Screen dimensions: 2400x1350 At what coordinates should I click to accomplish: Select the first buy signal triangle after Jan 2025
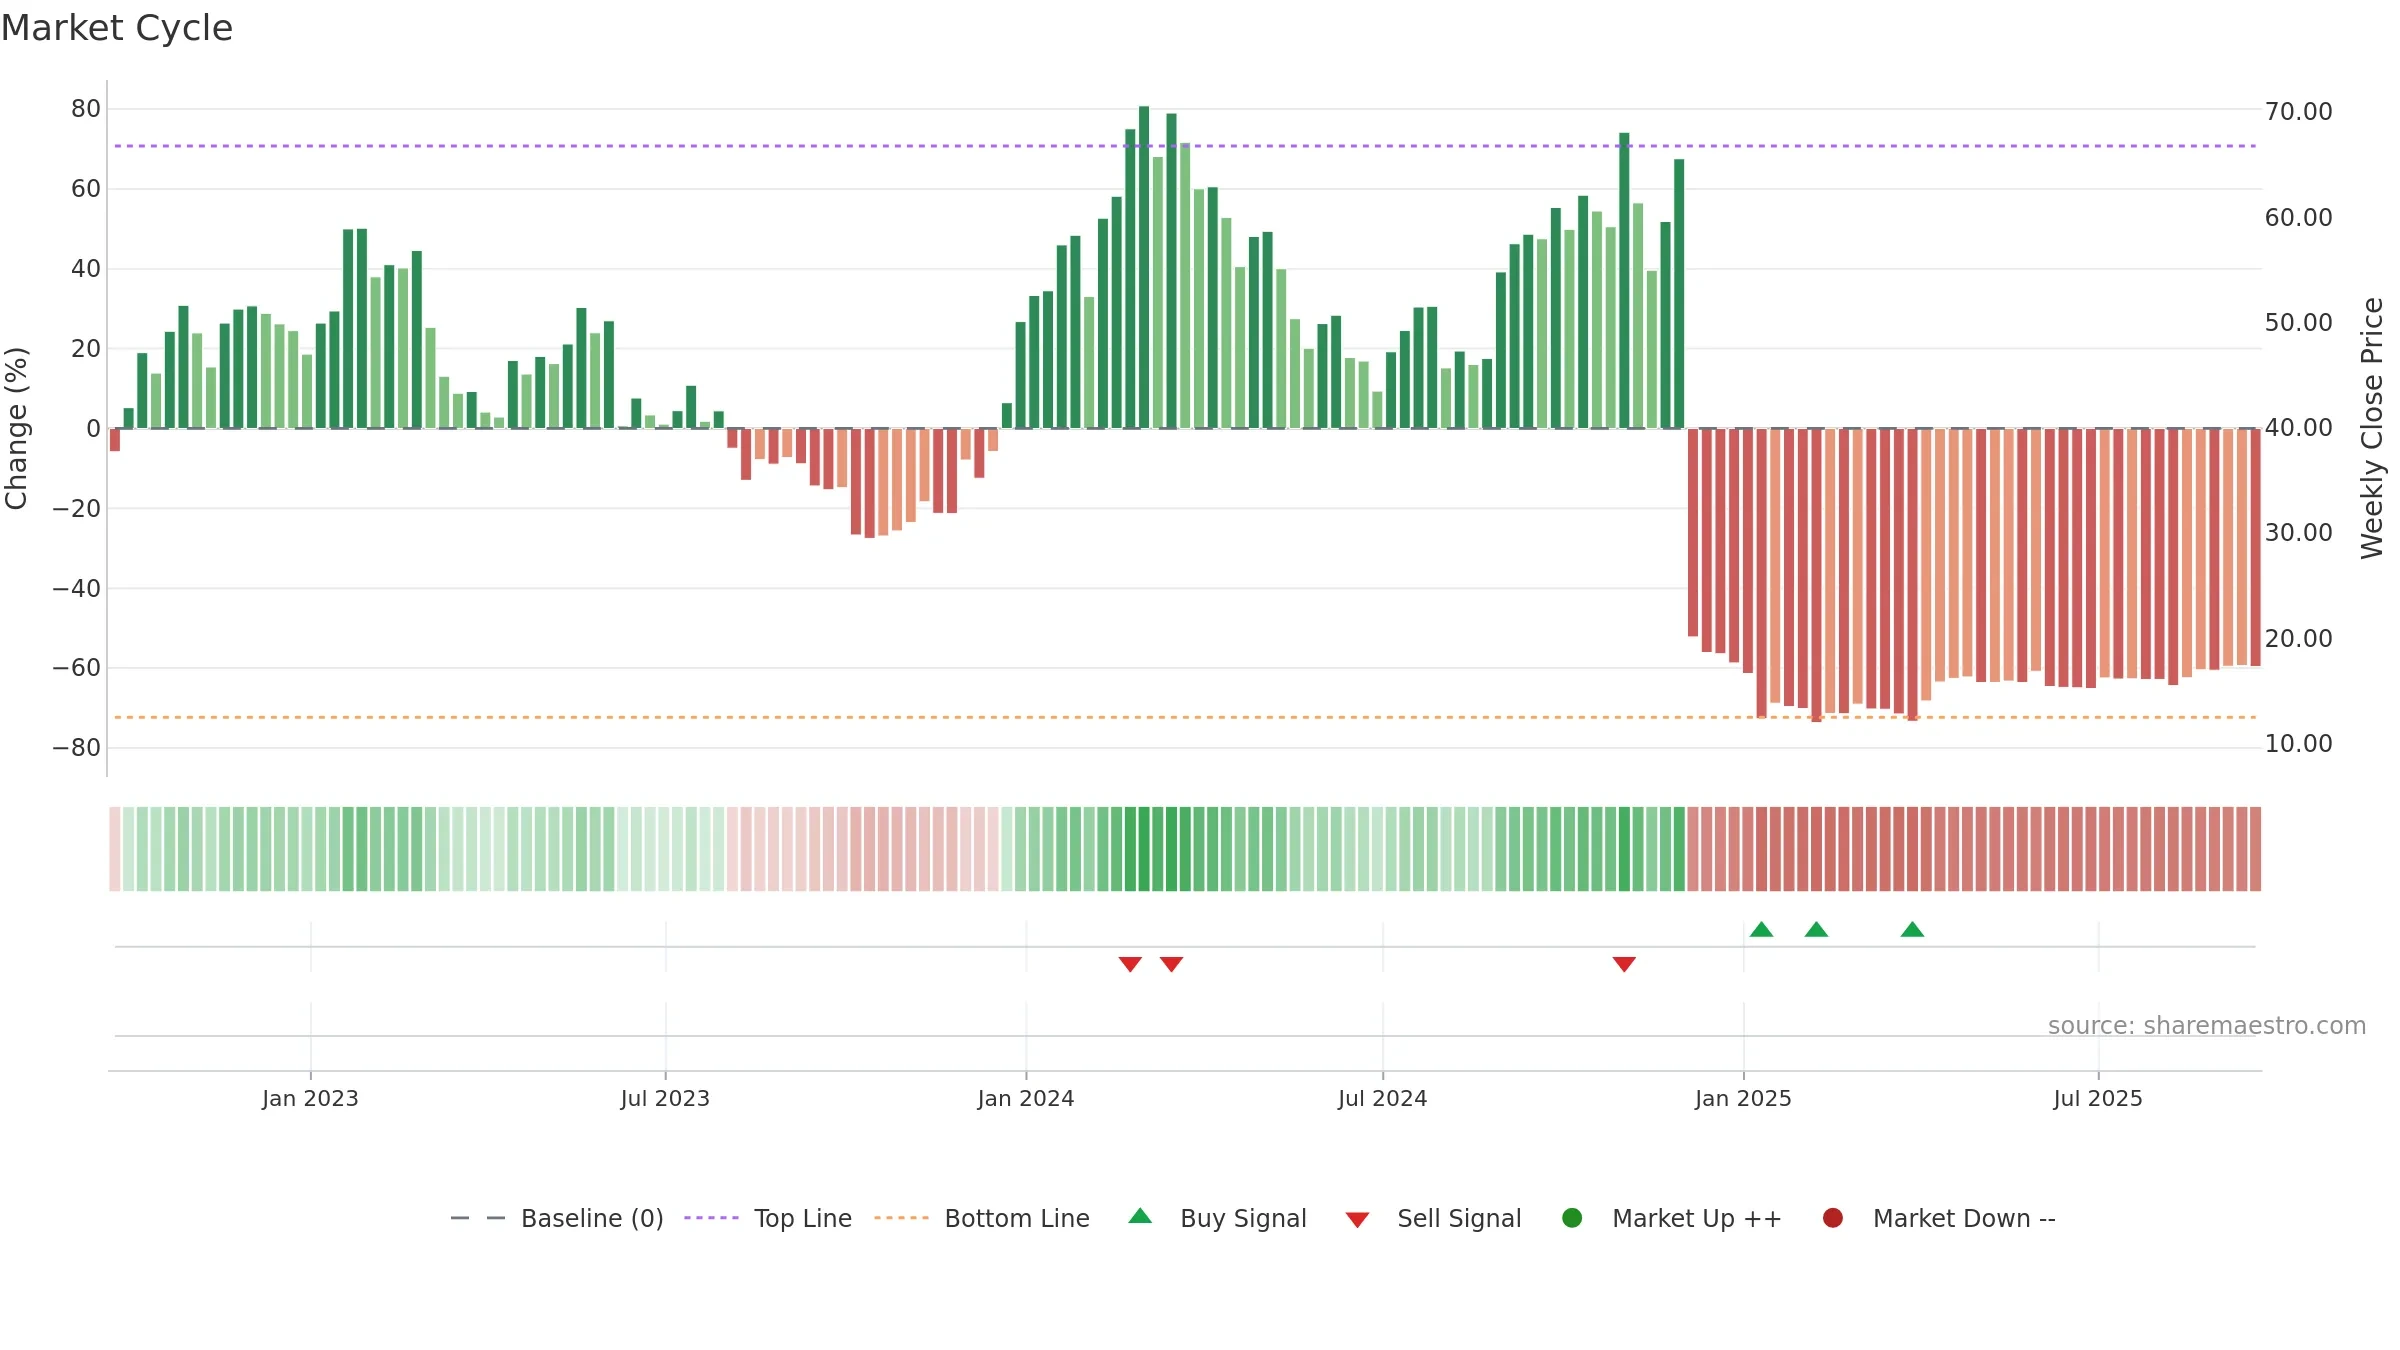1762,929
